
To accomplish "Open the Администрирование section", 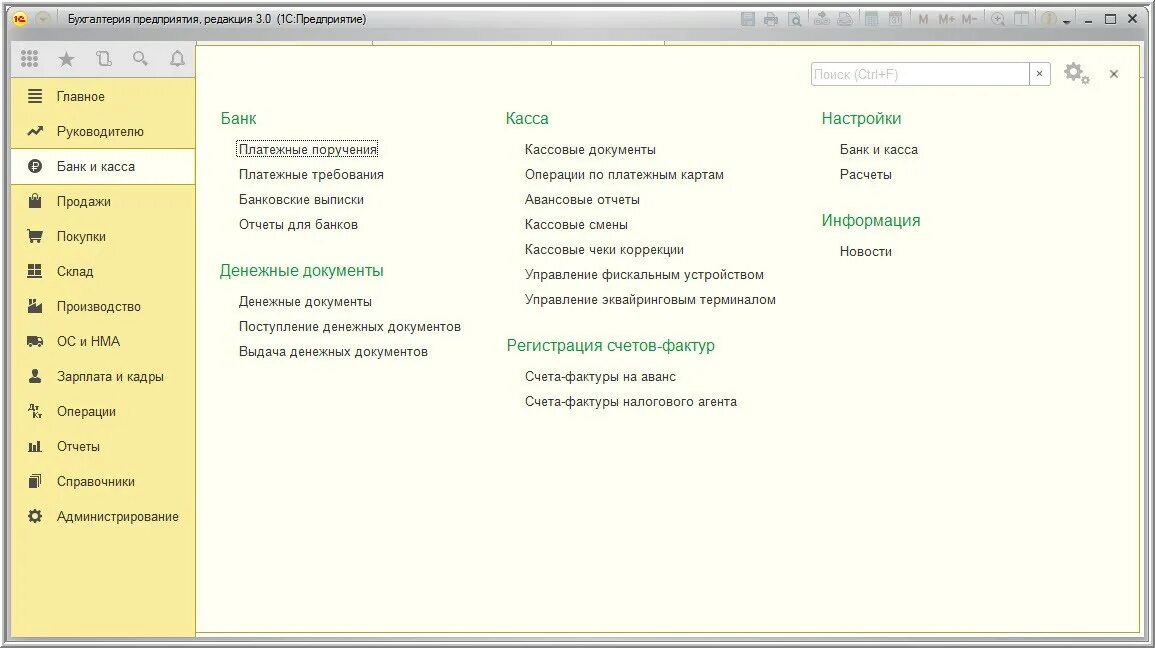I will [x=103, y=516].
